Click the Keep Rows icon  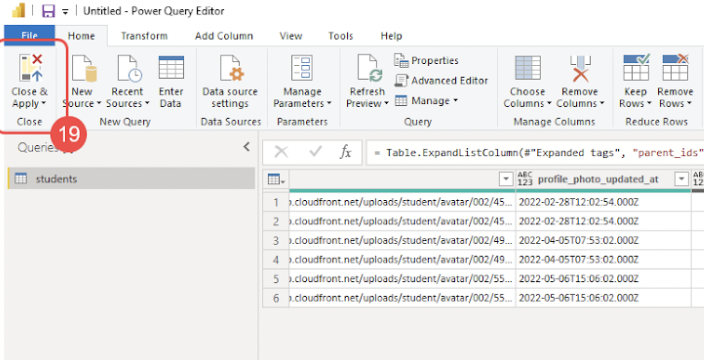(636, 68)
